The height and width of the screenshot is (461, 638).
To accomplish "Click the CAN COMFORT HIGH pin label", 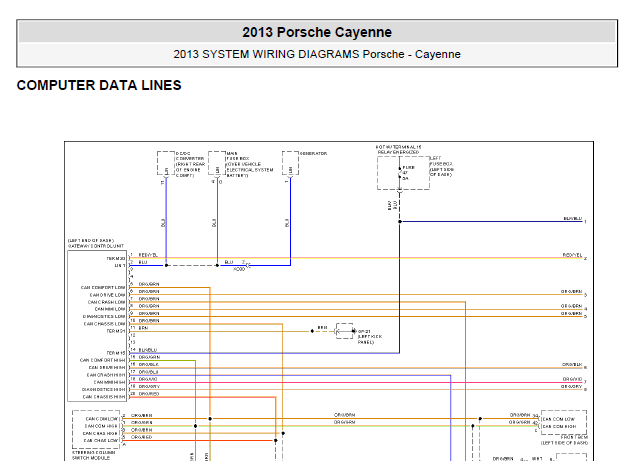I will tap(103, 360).
